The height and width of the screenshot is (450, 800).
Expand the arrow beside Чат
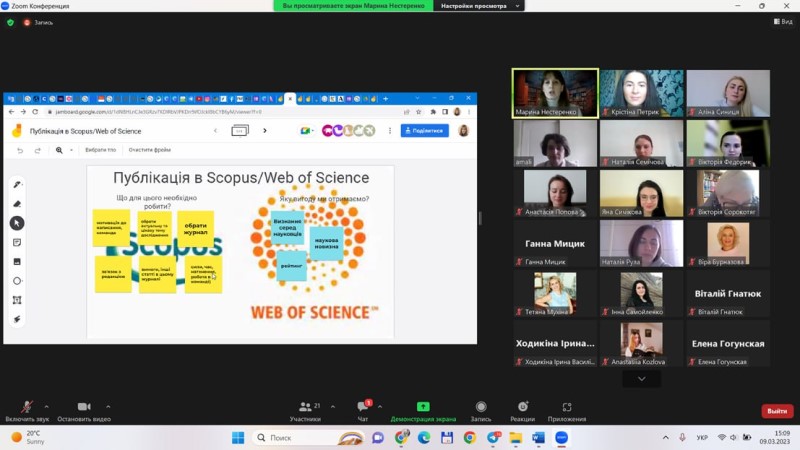point(380,407)
